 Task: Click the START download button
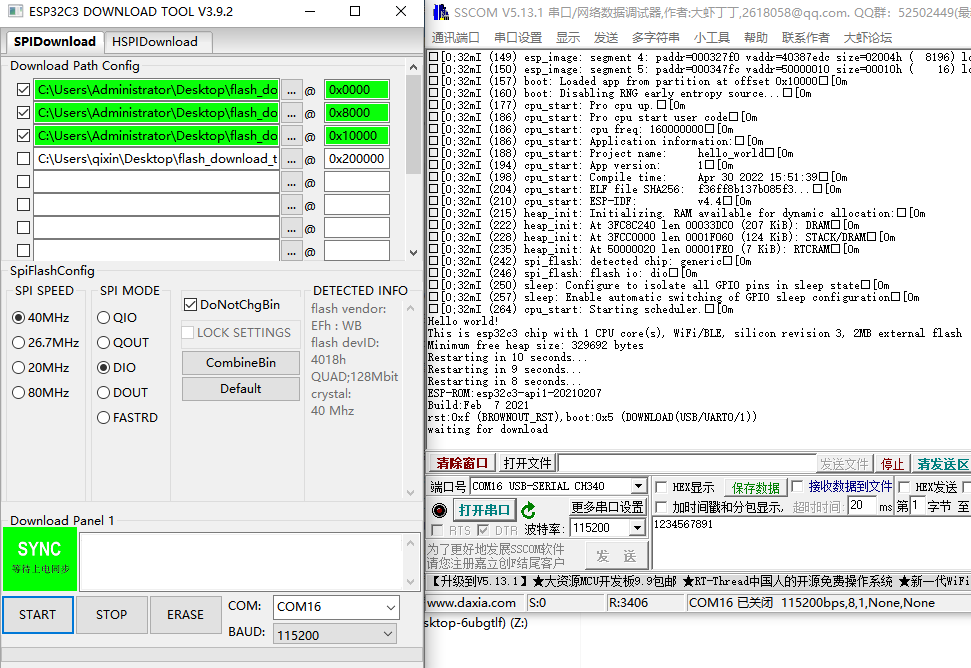point(38,615)
